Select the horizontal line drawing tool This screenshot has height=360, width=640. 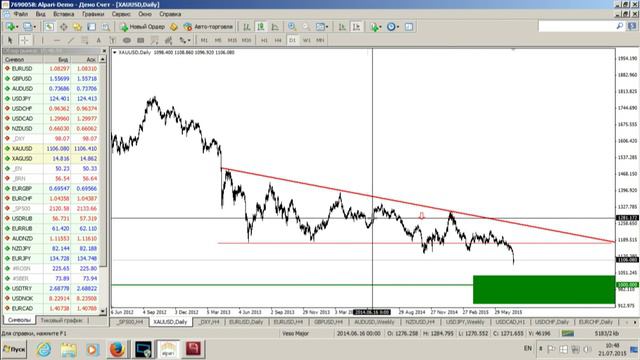pyautogui.click(x=57, y=40)
